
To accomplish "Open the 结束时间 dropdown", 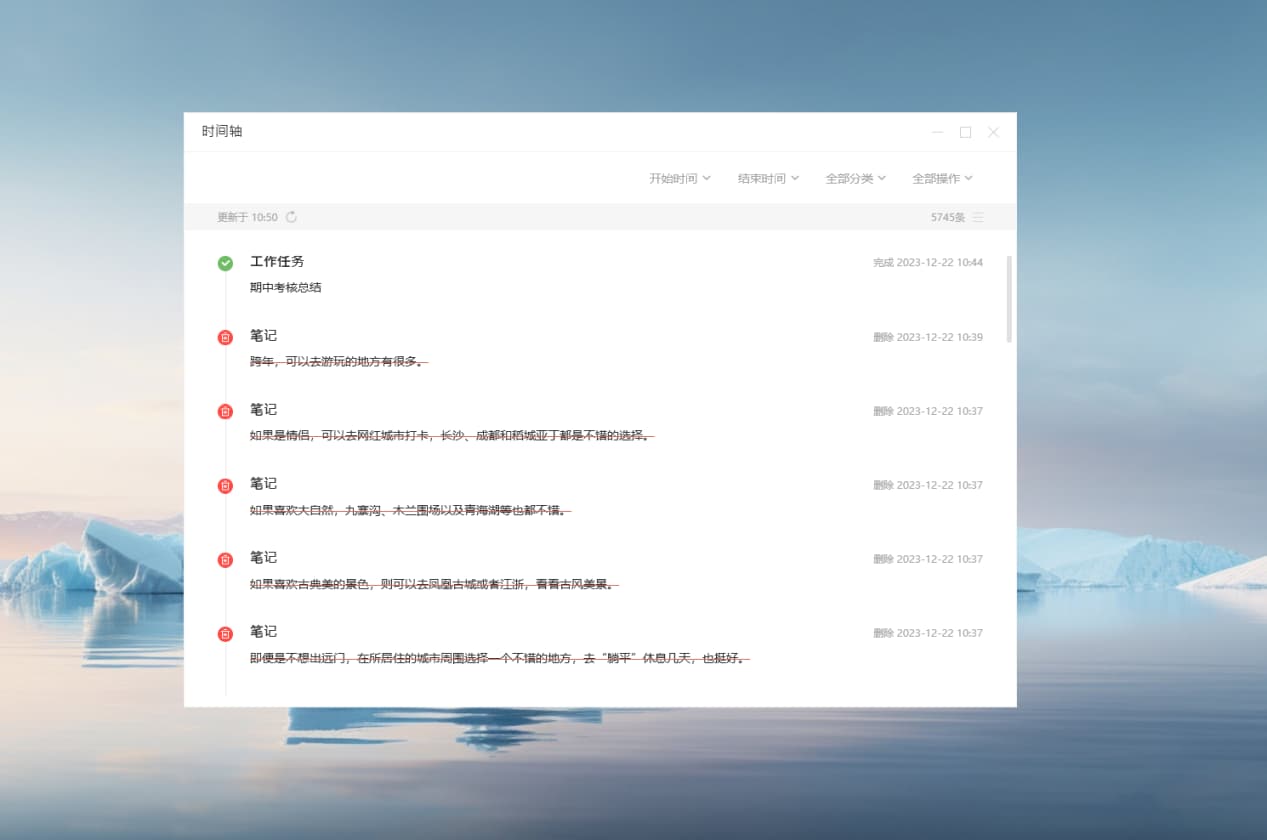I will (767, 177).
